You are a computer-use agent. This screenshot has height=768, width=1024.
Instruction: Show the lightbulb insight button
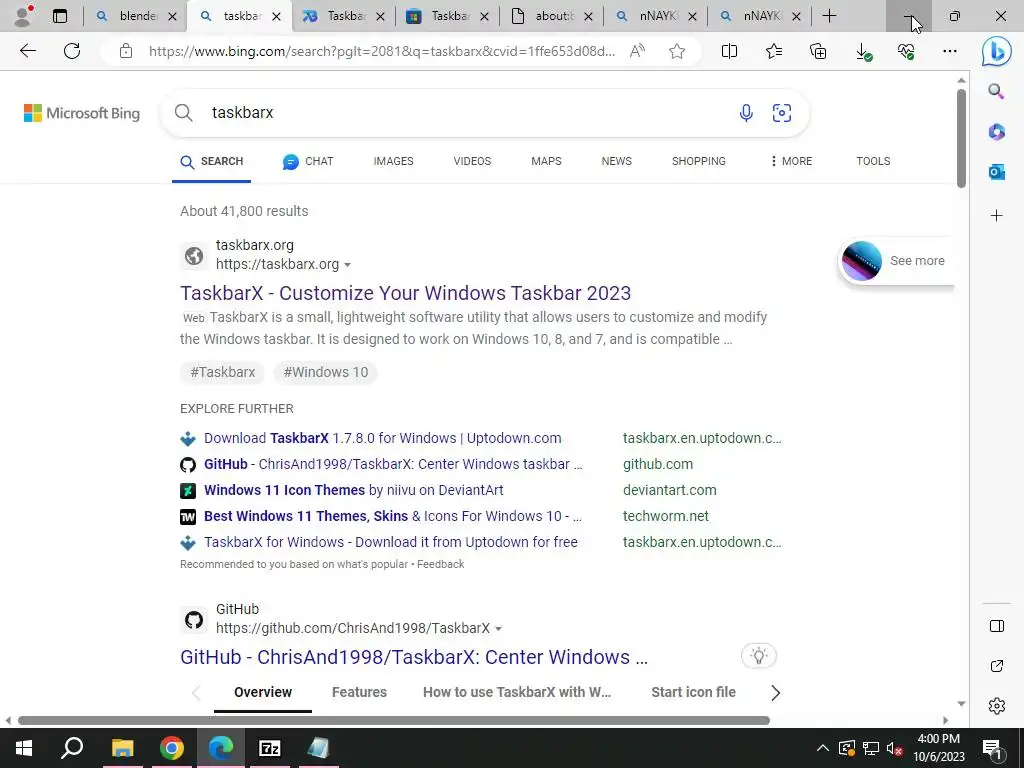pos(759,656)
